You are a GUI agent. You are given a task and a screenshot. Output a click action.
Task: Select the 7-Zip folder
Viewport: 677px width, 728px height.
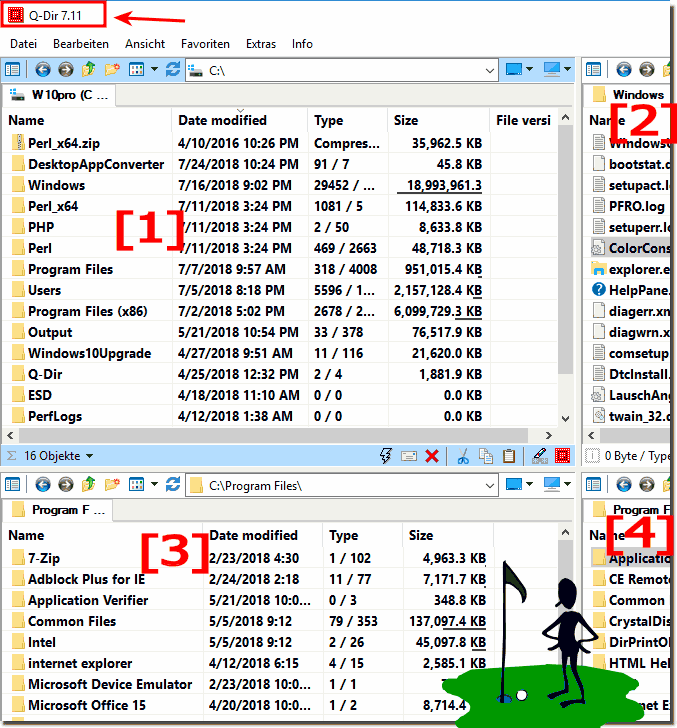tap(44, 558)
